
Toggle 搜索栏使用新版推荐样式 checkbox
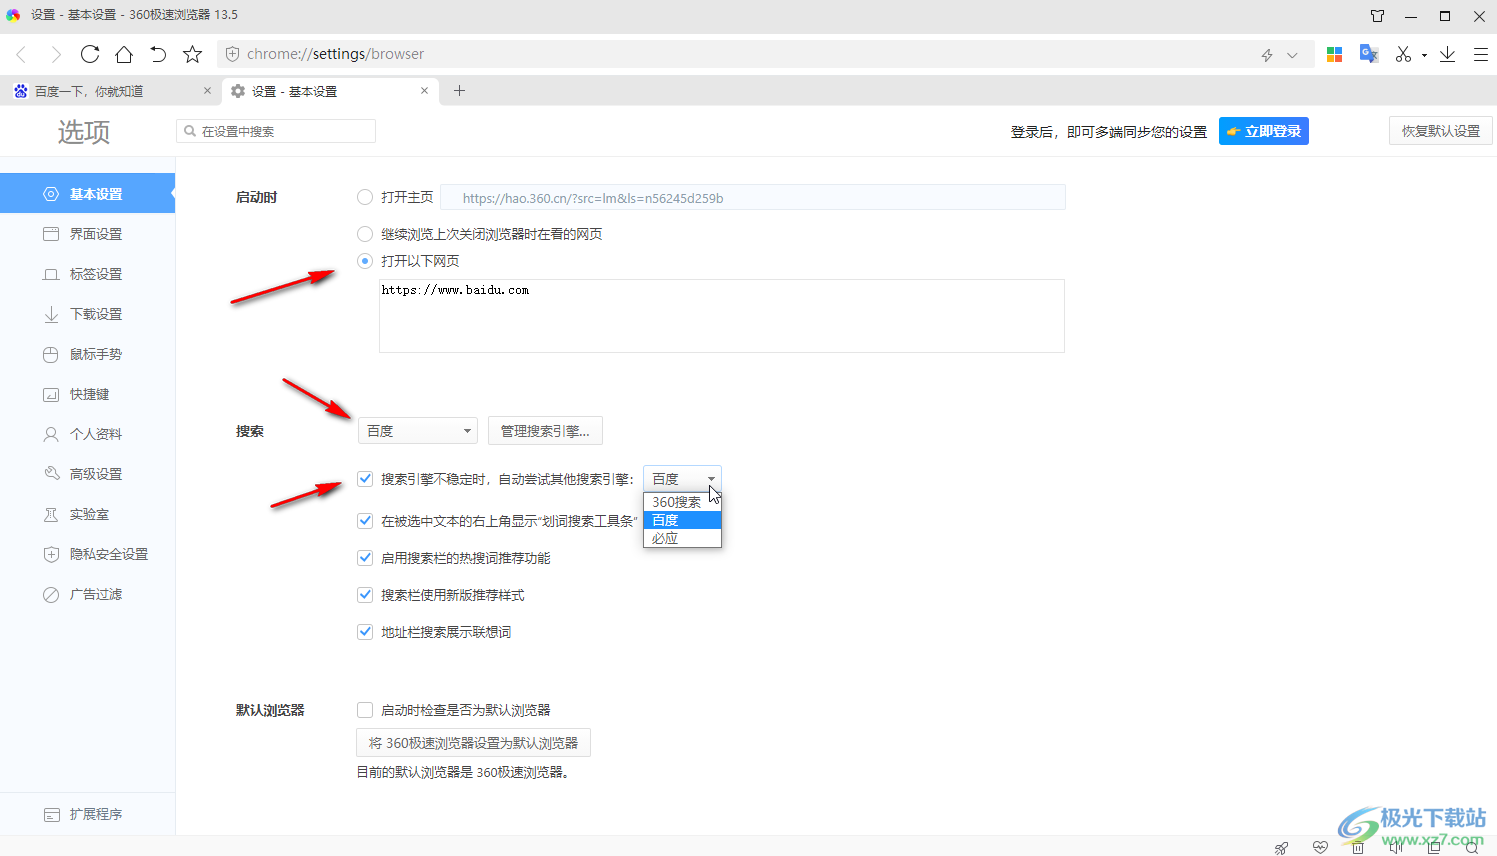(365, 595)
